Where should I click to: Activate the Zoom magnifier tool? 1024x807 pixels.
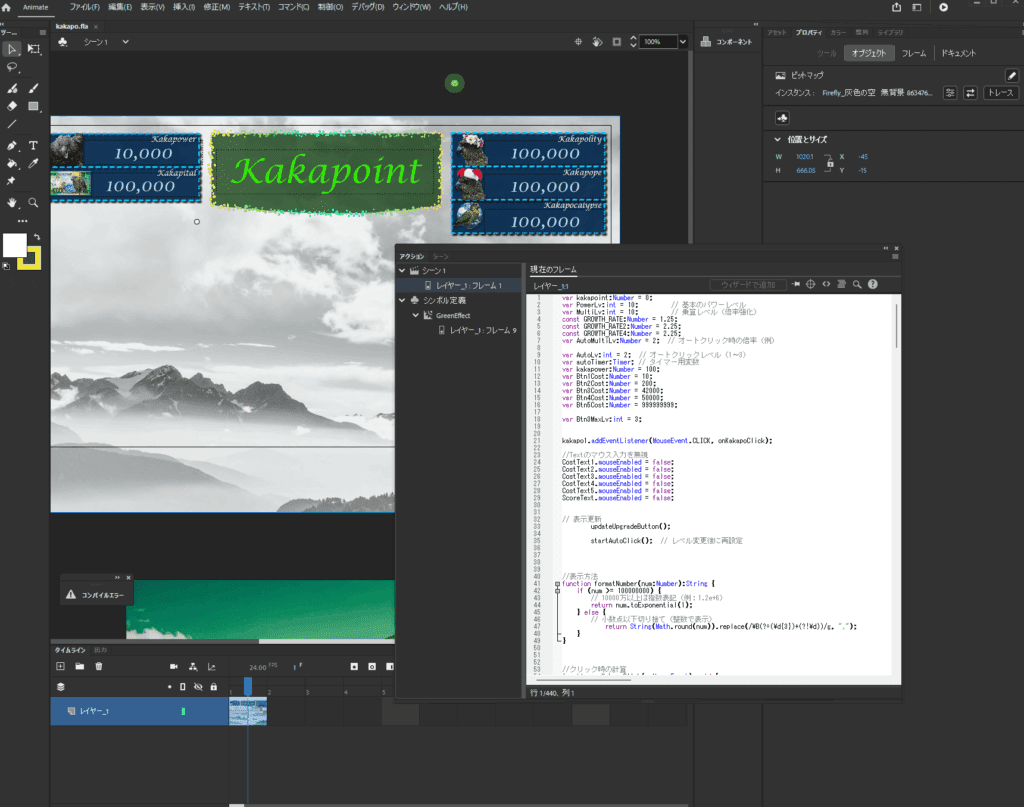[x=33, y=202]
